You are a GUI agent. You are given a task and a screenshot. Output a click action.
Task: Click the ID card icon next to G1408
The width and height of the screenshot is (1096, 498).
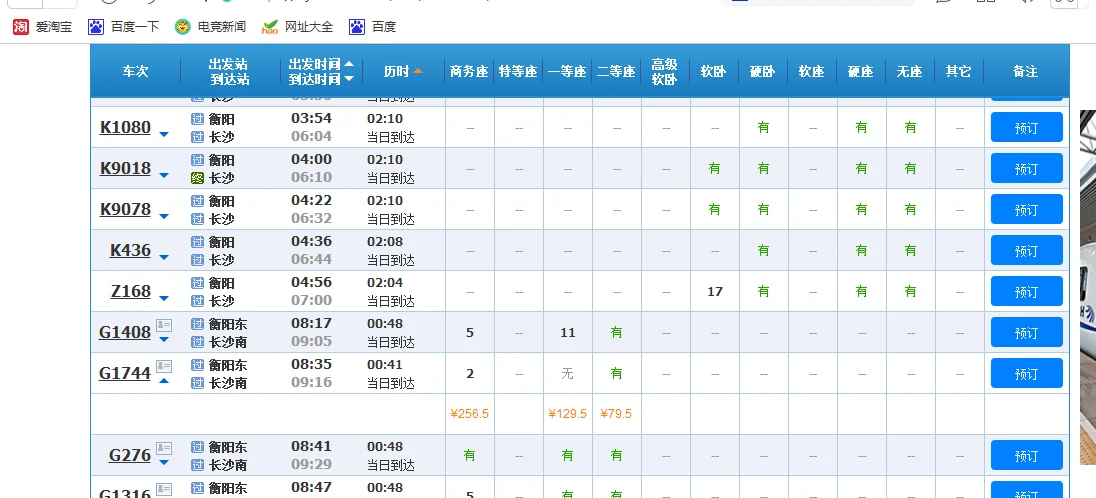(164, 325)
